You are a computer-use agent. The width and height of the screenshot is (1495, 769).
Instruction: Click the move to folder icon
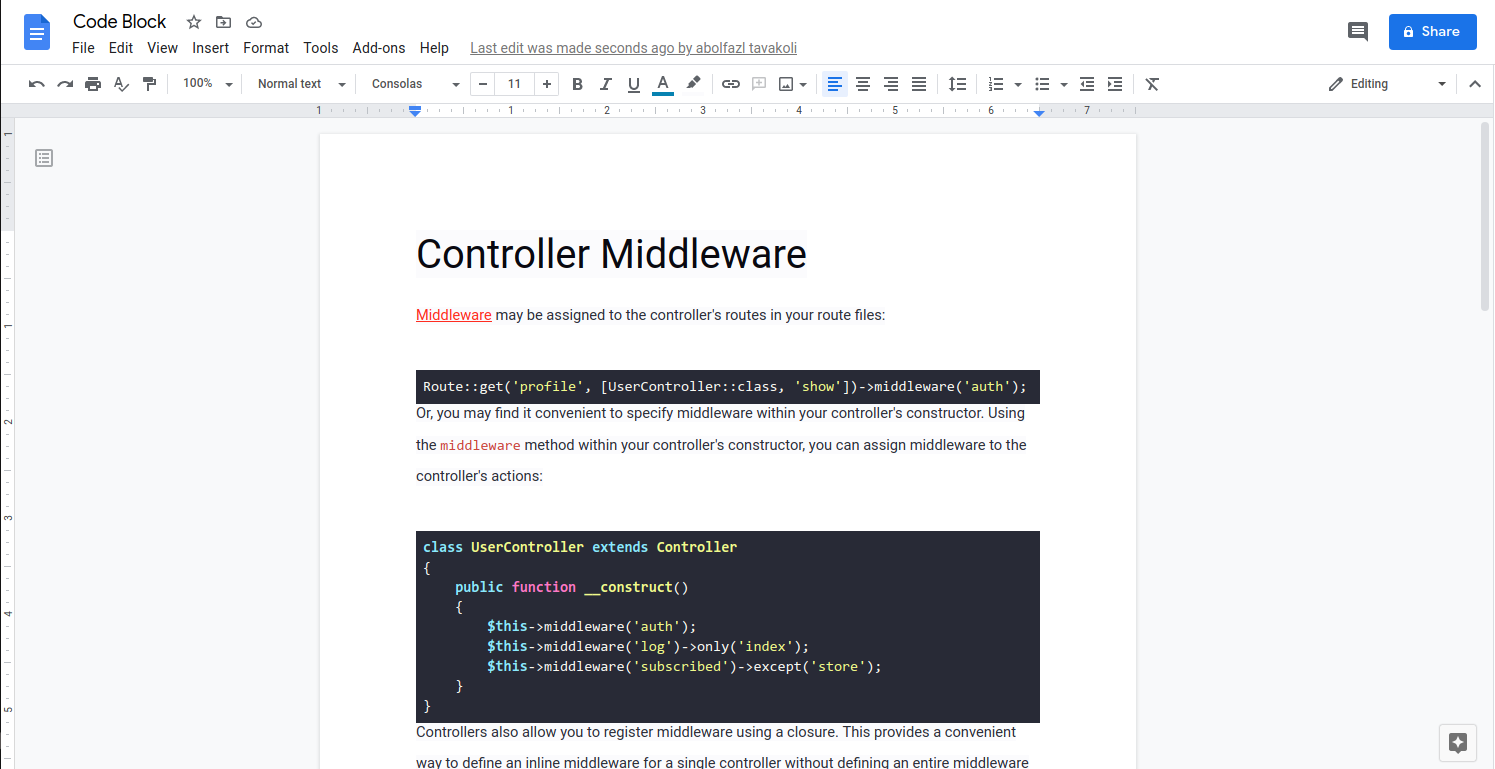[x=224, y=22]
